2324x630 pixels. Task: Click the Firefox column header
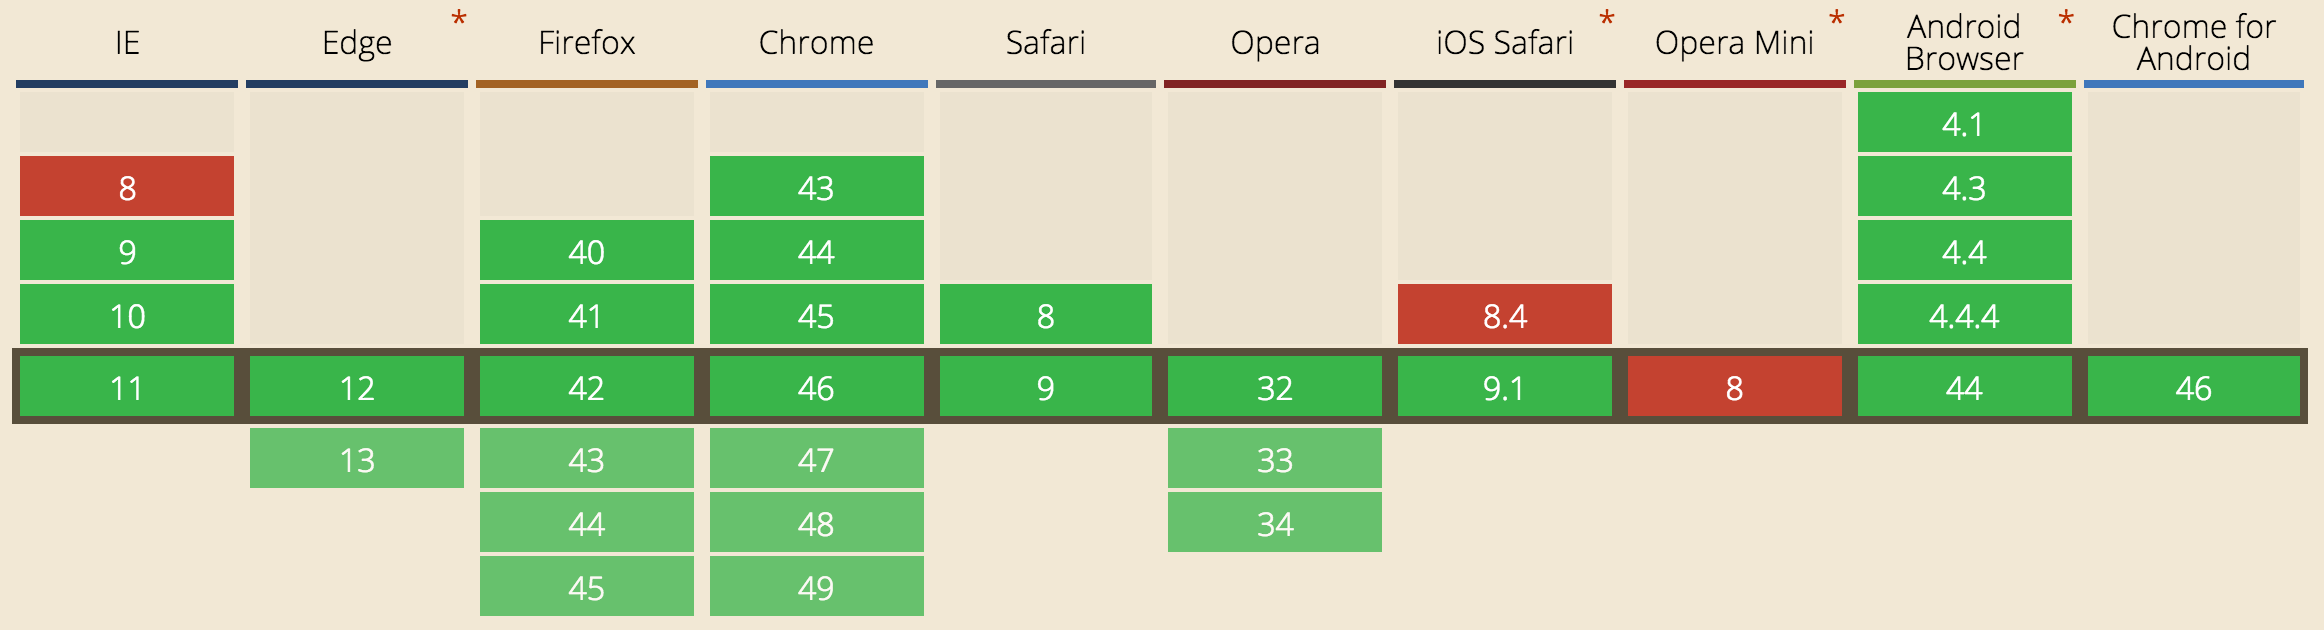point(587,43)
